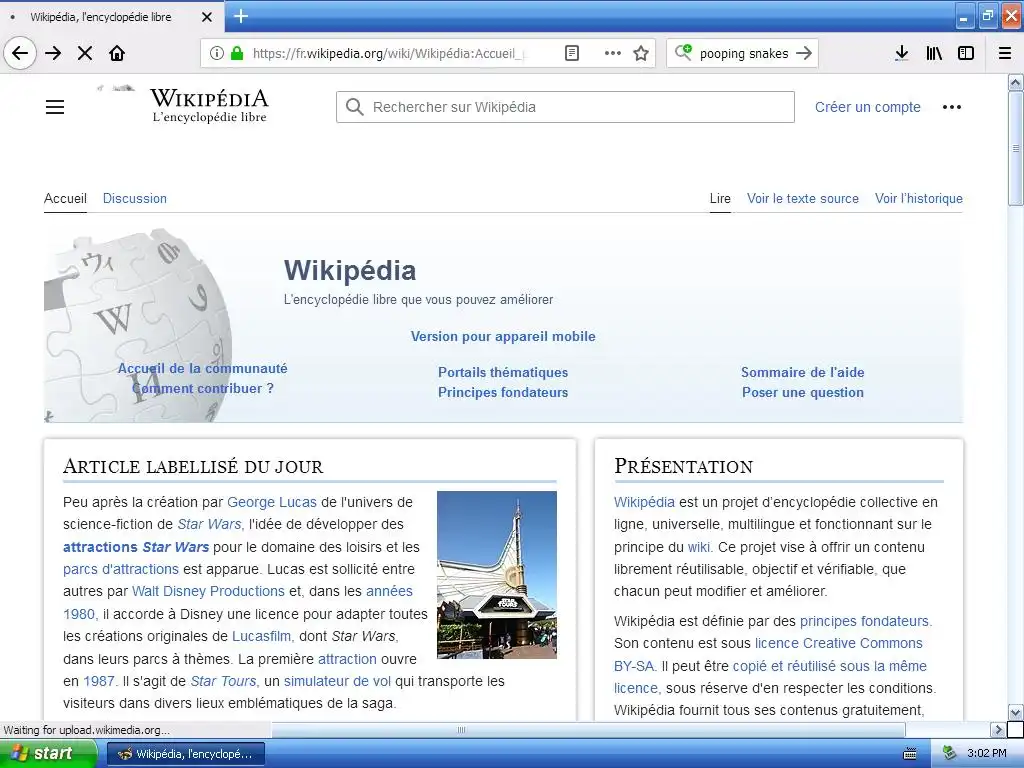Follow the 'Comment contribuer ?' link
Image resolution: width=1024 pixels, height=768 pixels.
coord(202,389)
